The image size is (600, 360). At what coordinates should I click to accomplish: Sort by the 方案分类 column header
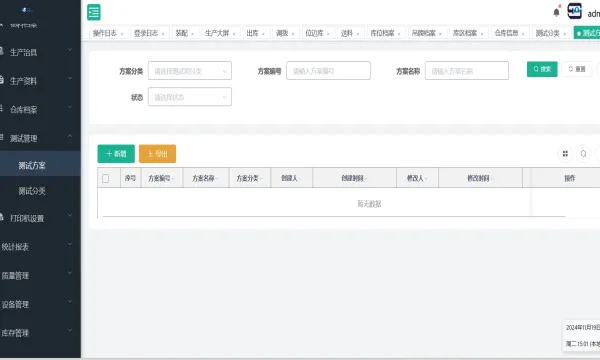coord(249,178)
